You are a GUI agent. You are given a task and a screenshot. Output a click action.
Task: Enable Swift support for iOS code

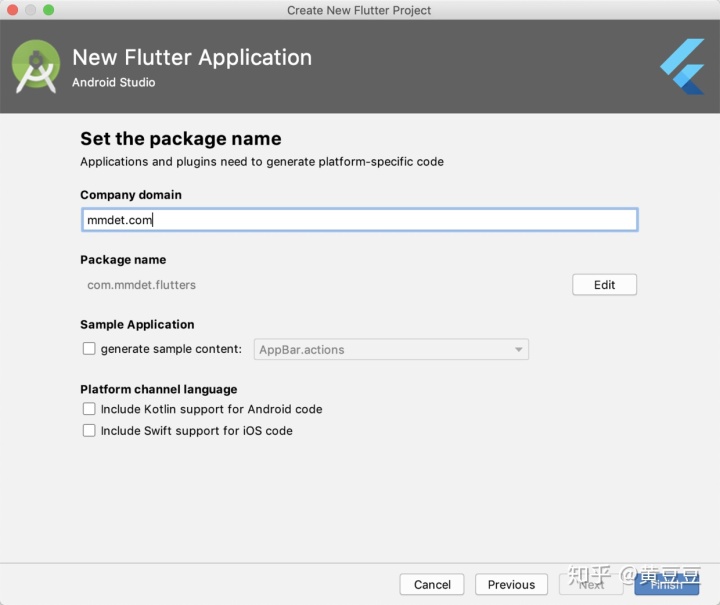click(x=89, y=430)
